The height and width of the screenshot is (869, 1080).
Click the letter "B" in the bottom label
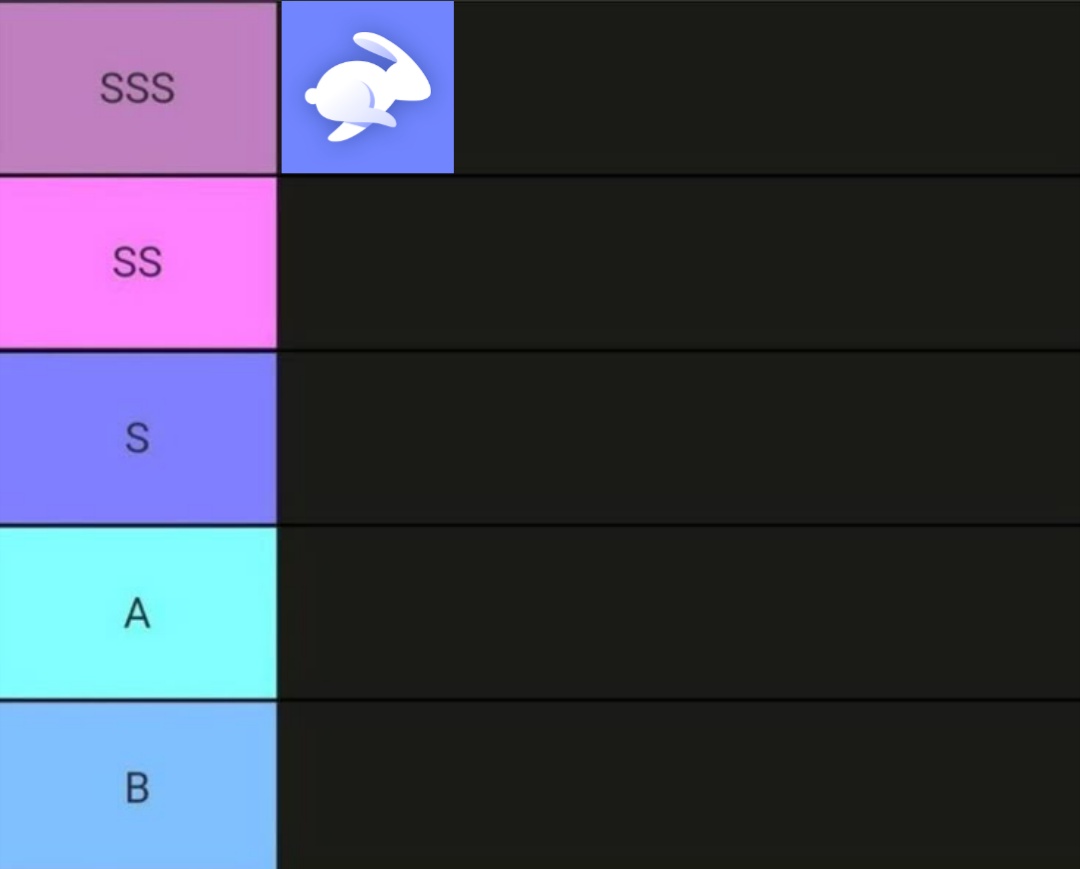pos(138,788)
